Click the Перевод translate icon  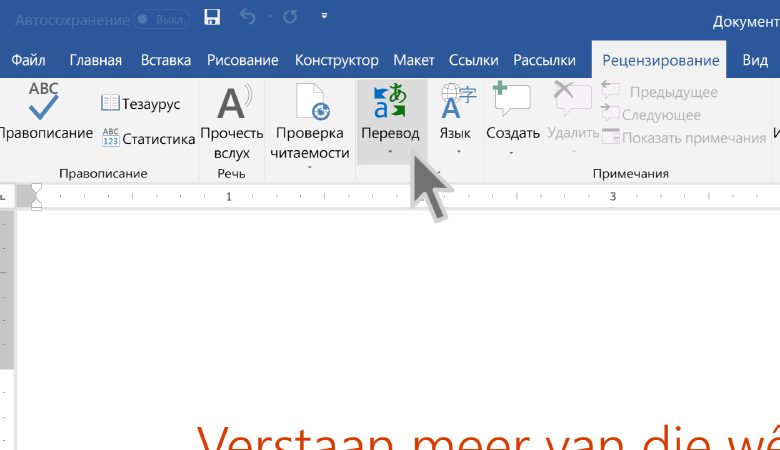pyautogui.click(x=389, y=102)
